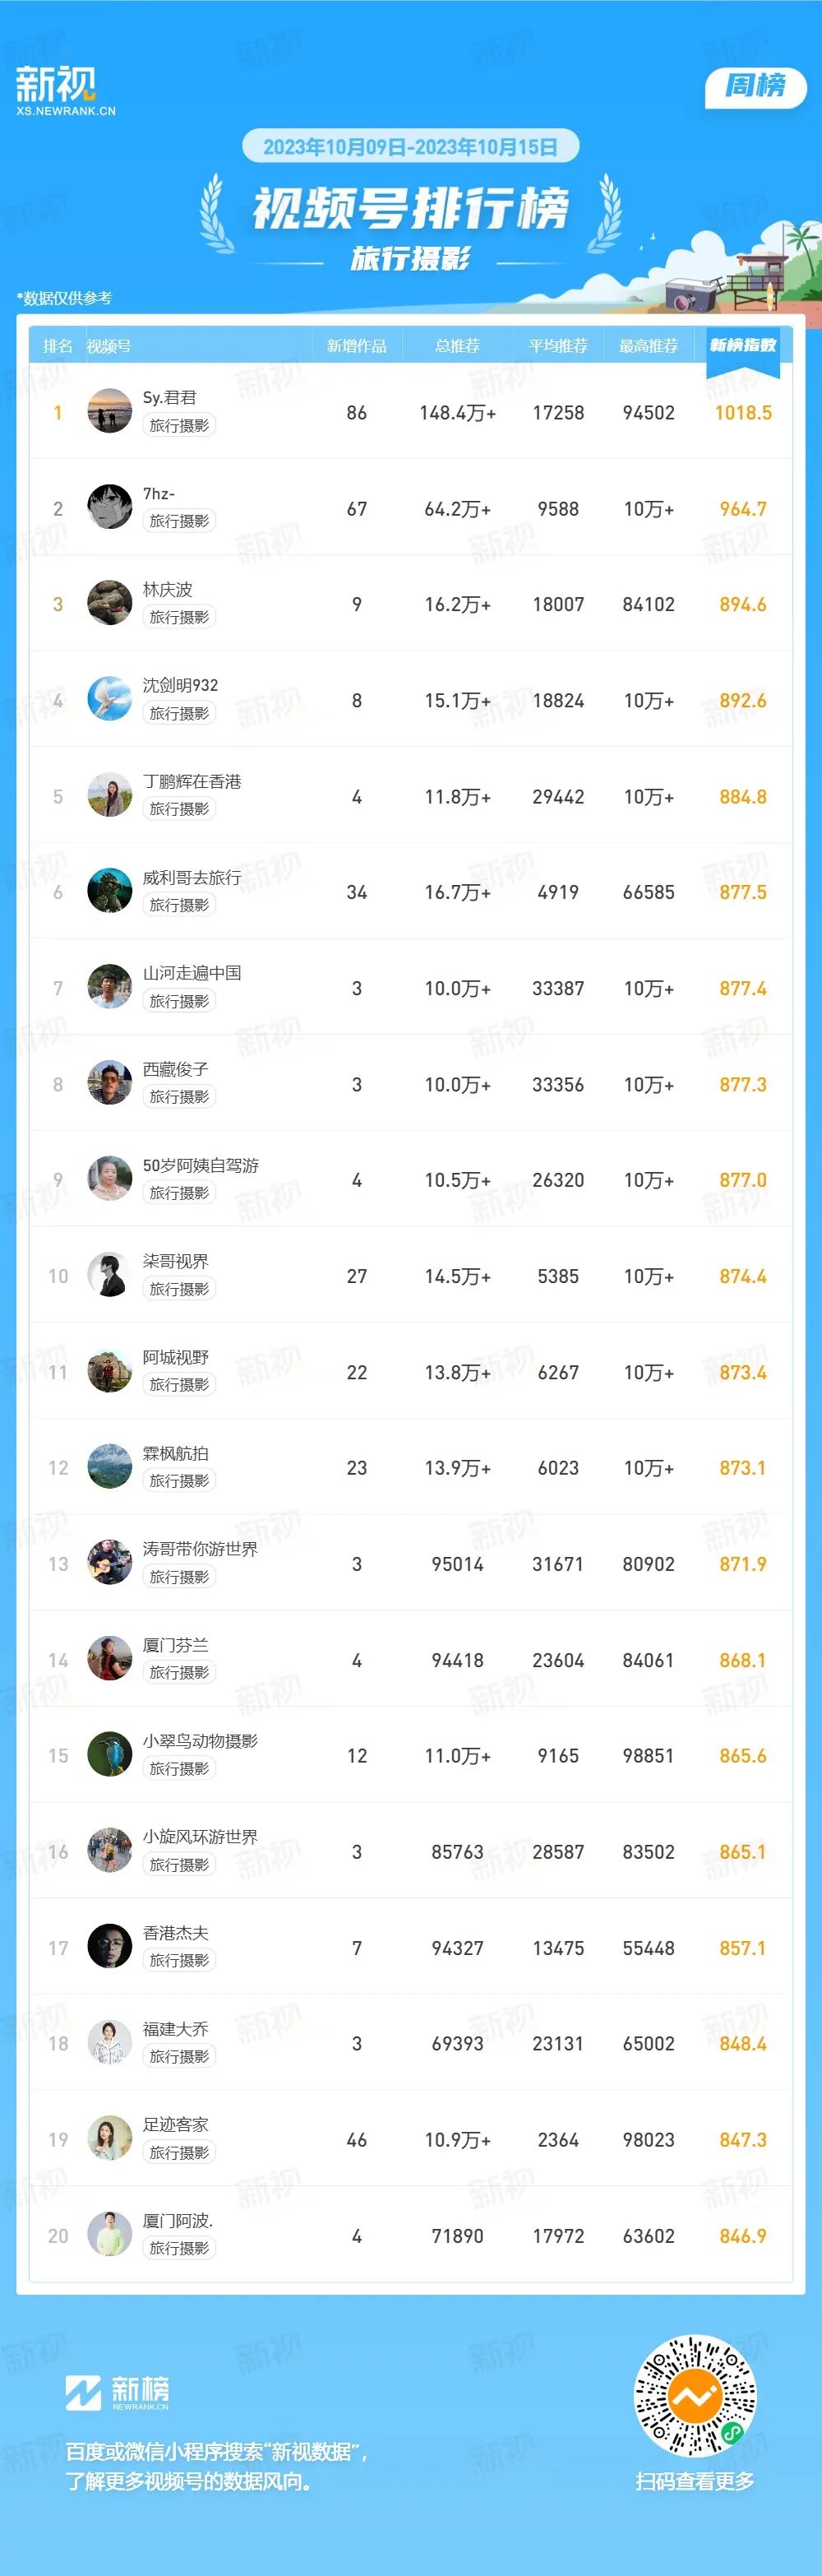Click the 7hz- anime avatar
Viewport: 822px width, 2576px height.
click(110, 507)
